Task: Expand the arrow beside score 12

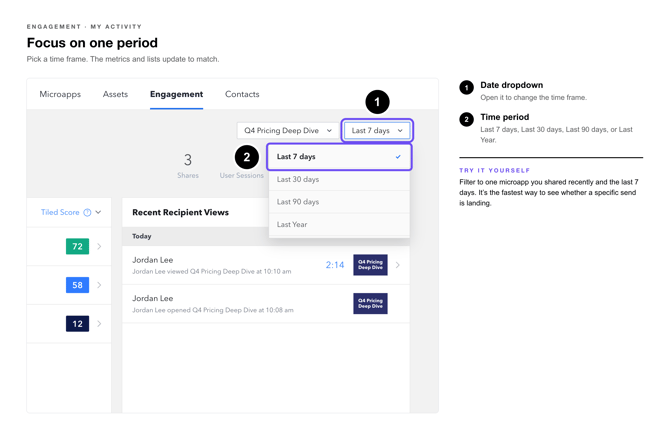Action: (99, 324)
